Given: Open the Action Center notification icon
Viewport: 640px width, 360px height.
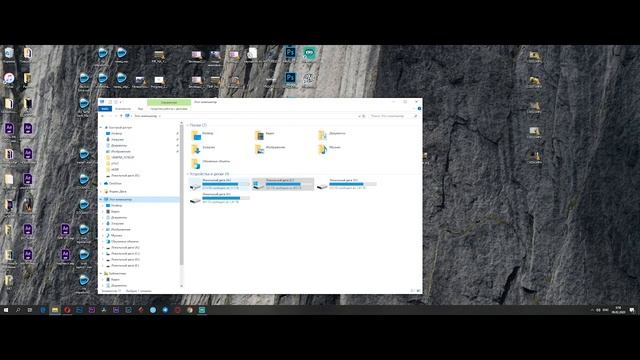Looking at the screenshot, I should click(x=632, y=310).
